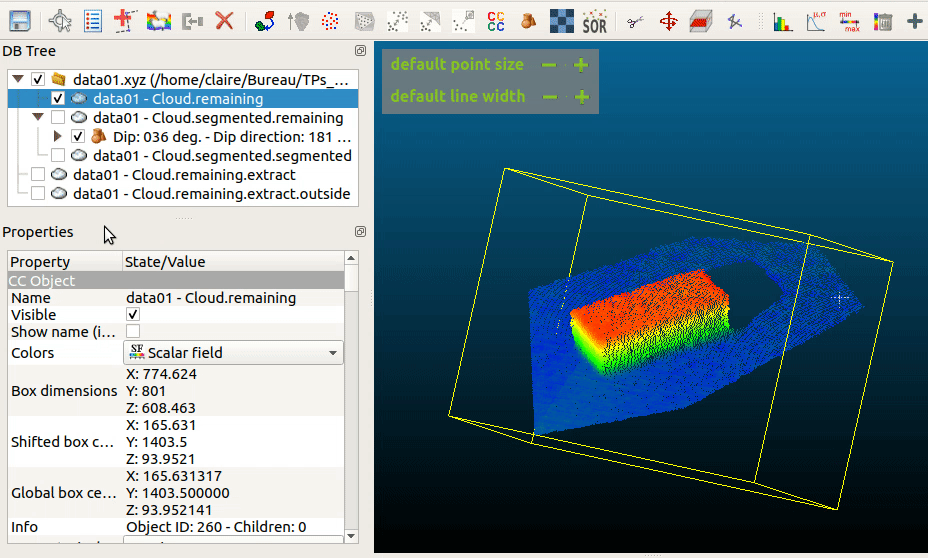928x558 pixels.
Task: Decrease default point size with minus
Action: 549,64
